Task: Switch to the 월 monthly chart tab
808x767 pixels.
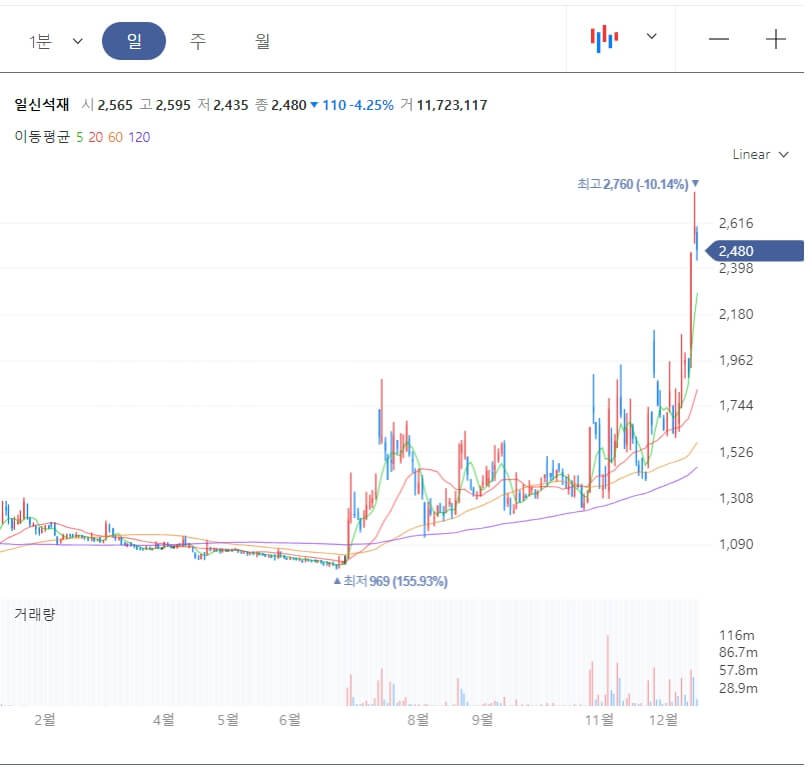Action: coord(262,41)
